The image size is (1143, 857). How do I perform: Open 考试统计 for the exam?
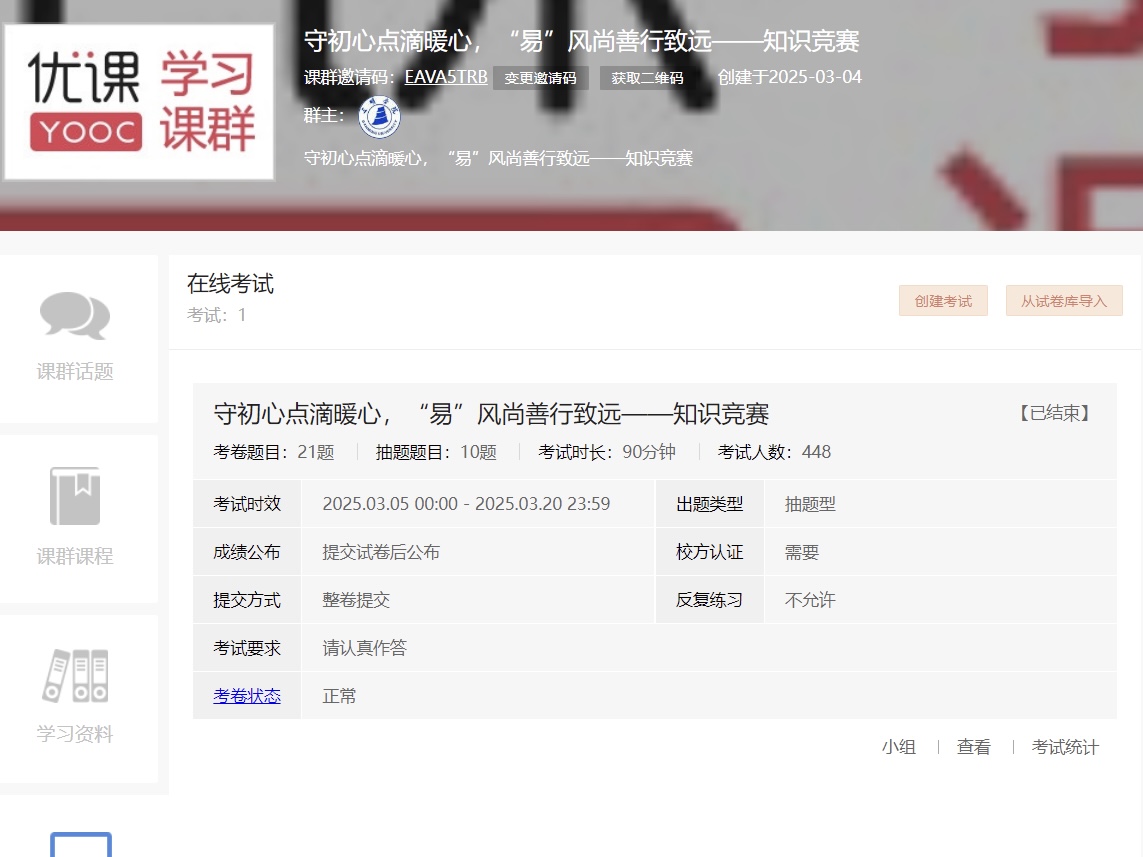pos(1065,747)
